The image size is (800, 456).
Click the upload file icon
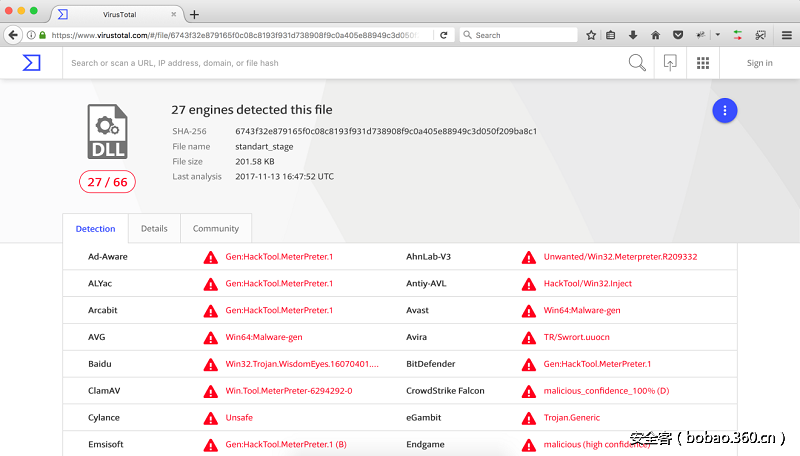point(670,63)
